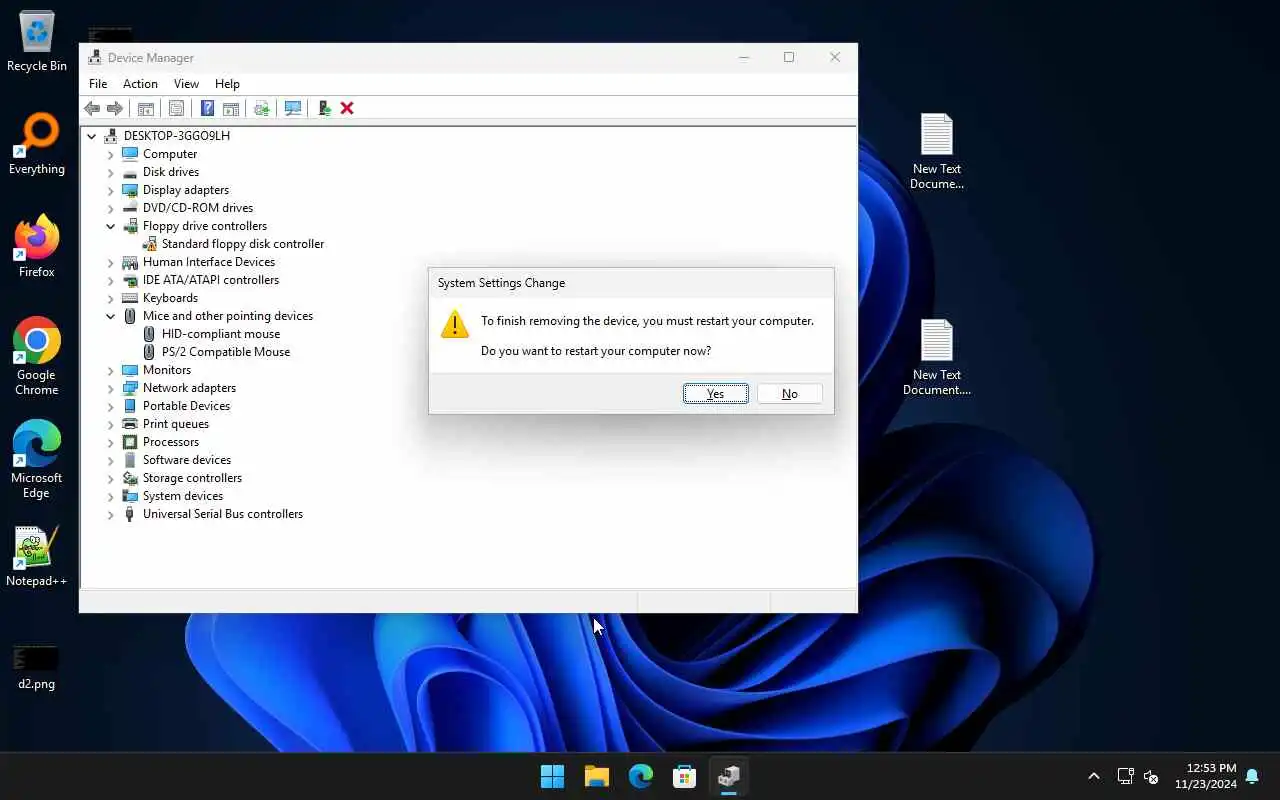The width and height of the screenshot is (1280, 800).
Task: Open the Recycle Bin desktop icon
Action: (37, 42)
